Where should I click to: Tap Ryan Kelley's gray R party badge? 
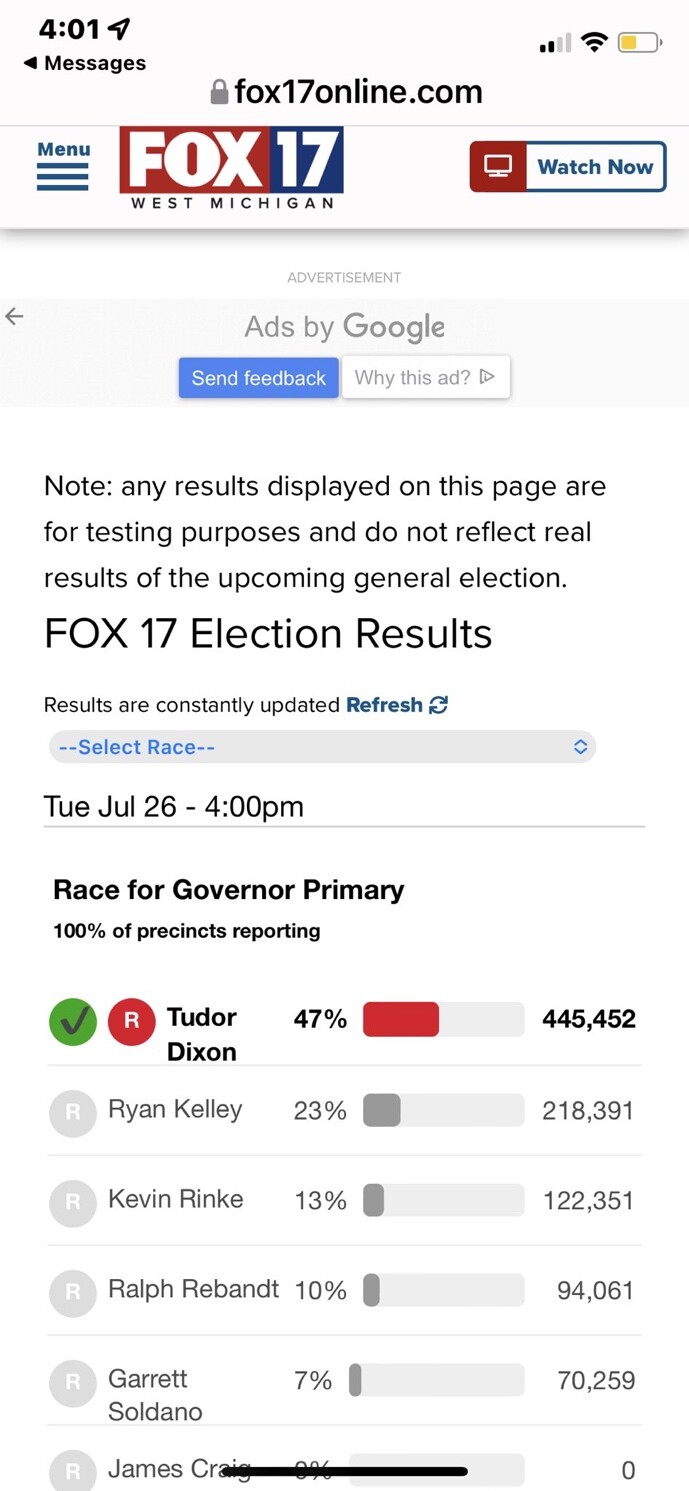(73, 1112)
